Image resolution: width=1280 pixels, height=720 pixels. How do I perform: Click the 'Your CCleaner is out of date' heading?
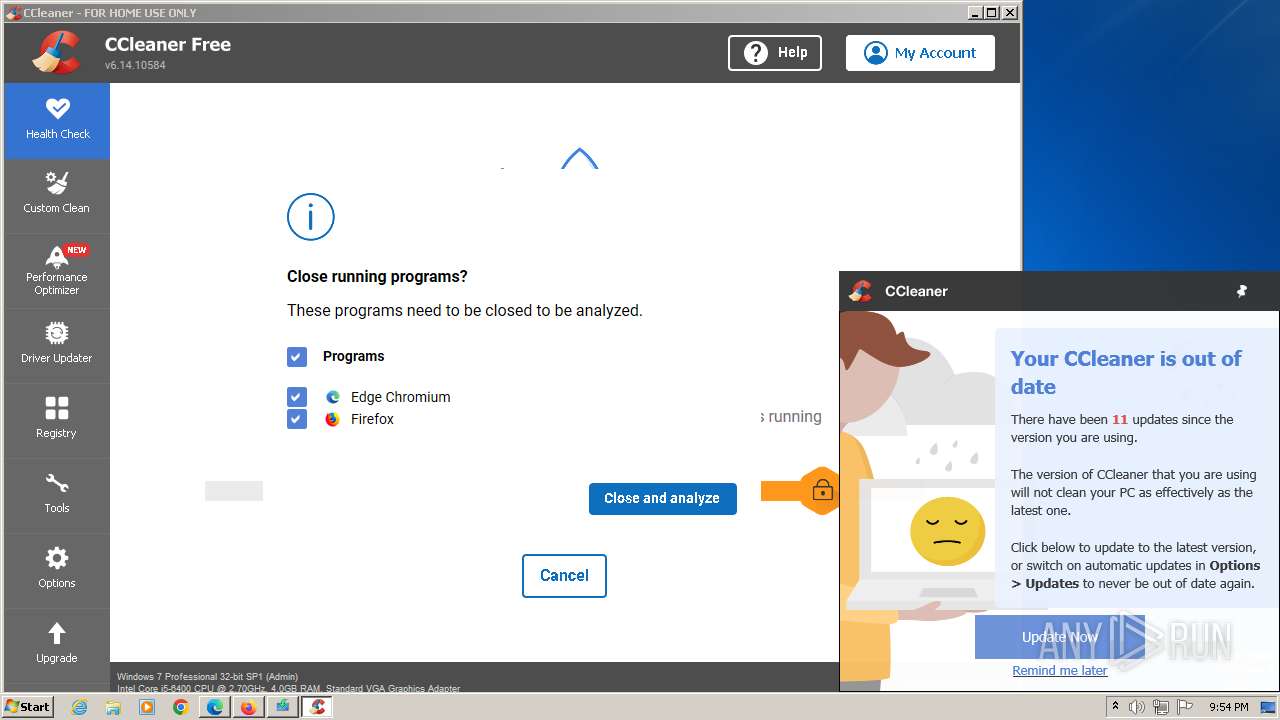(1126, 373)
